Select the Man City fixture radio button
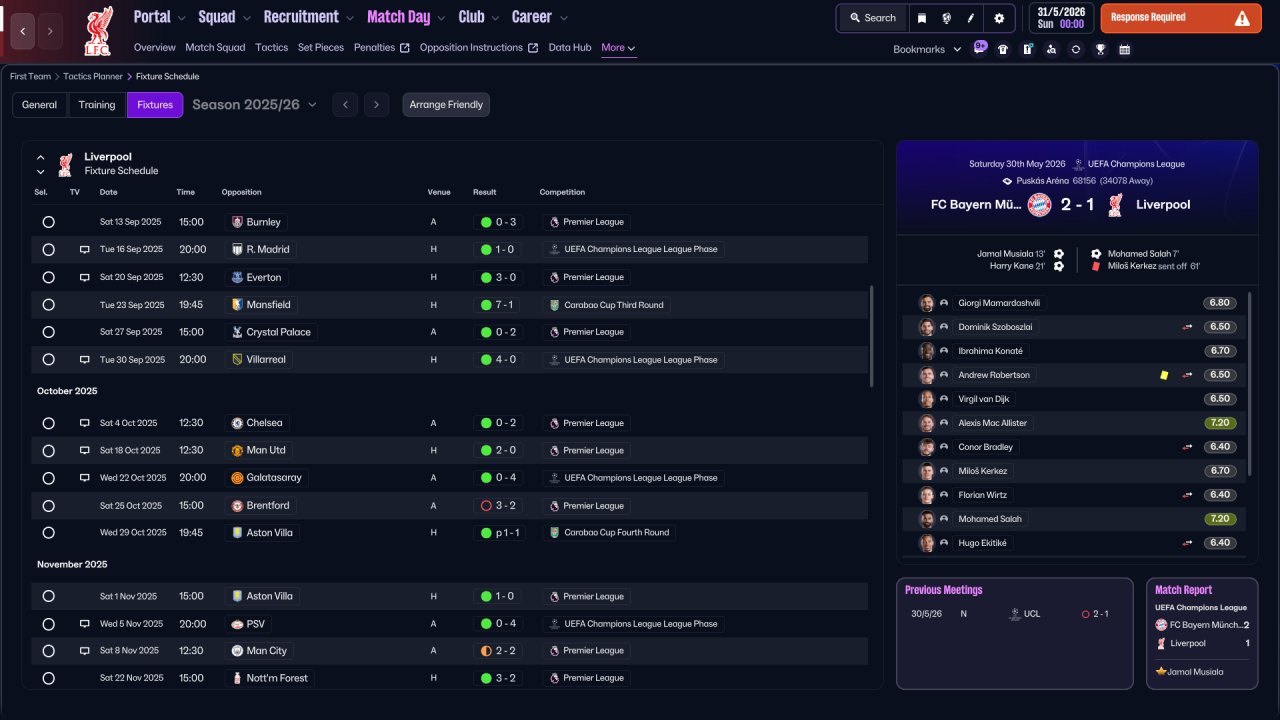1280x720 pixels. point(48,651)
